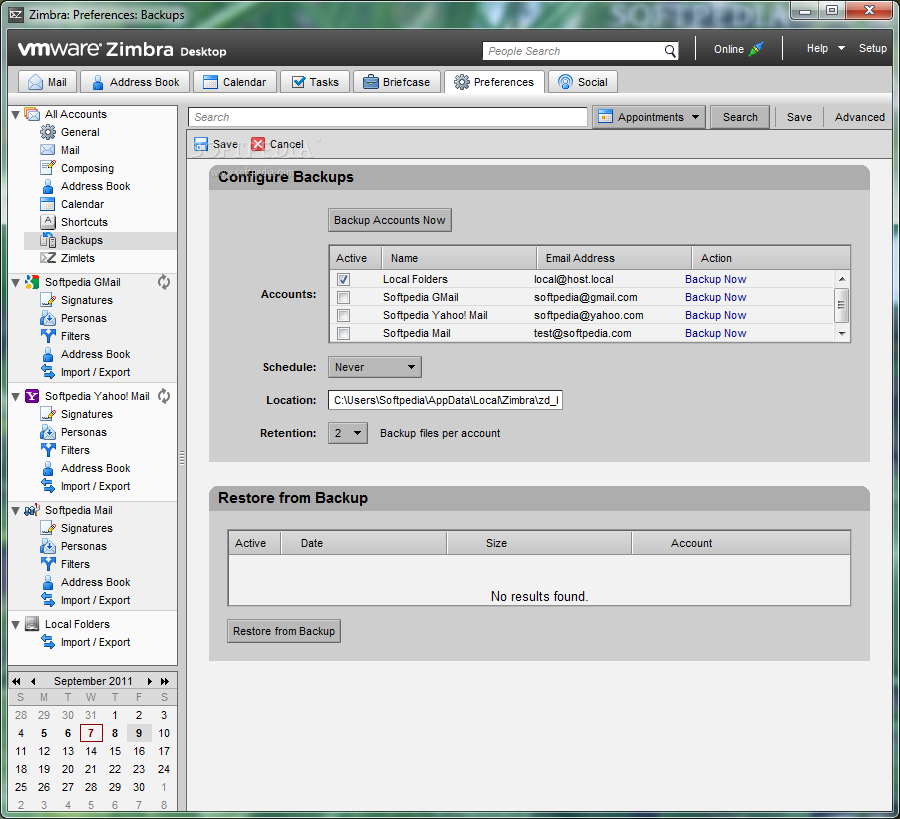The height and width of the screenshot is (819, 900).
Task: Uncheck the Local Folders active checkbox
Action: [x=343, y=280]
